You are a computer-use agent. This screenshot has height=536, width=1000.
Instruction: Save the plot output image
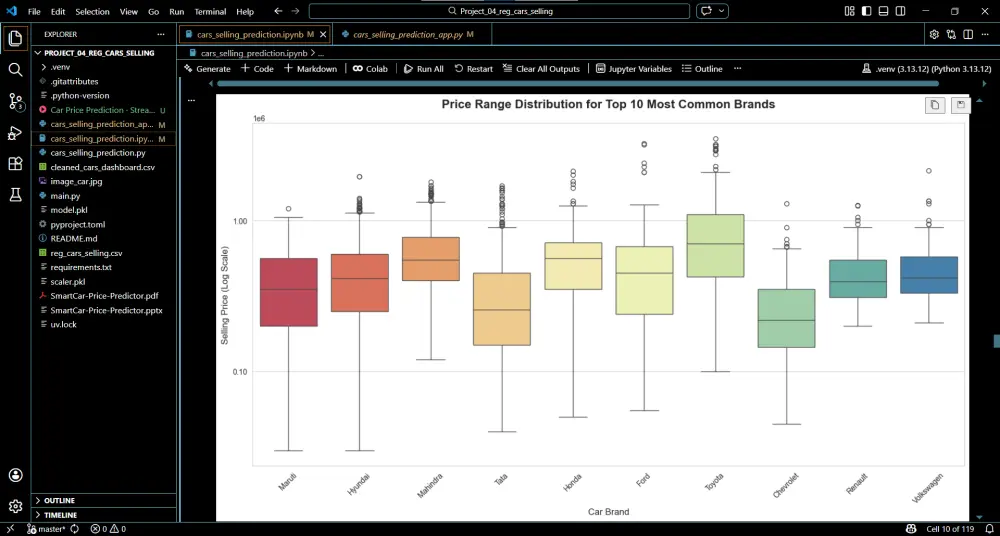(x=960, y=105)
